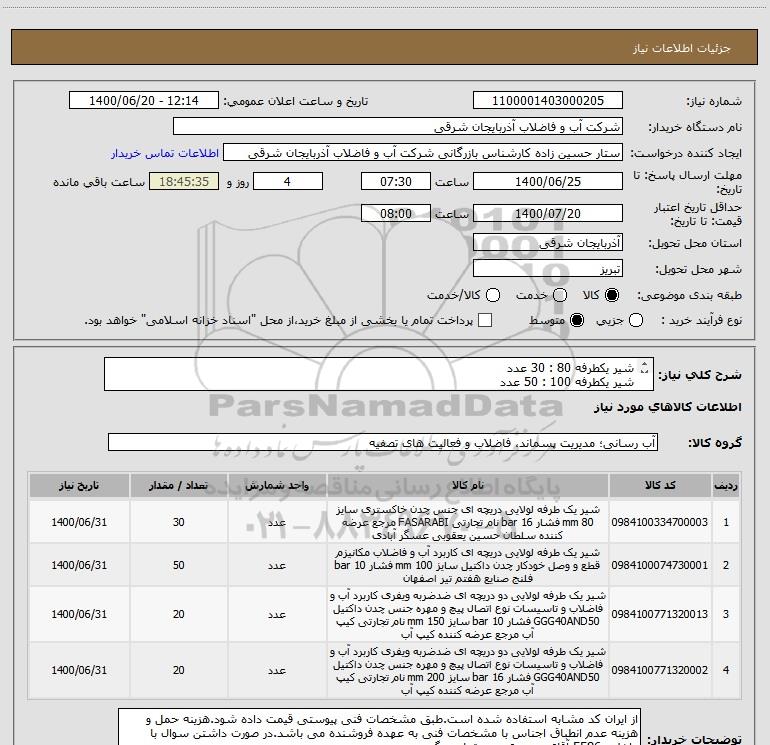Click quantity 20 in row 3
This screenshot has height=745, width=770.
[x=178, y=614]
